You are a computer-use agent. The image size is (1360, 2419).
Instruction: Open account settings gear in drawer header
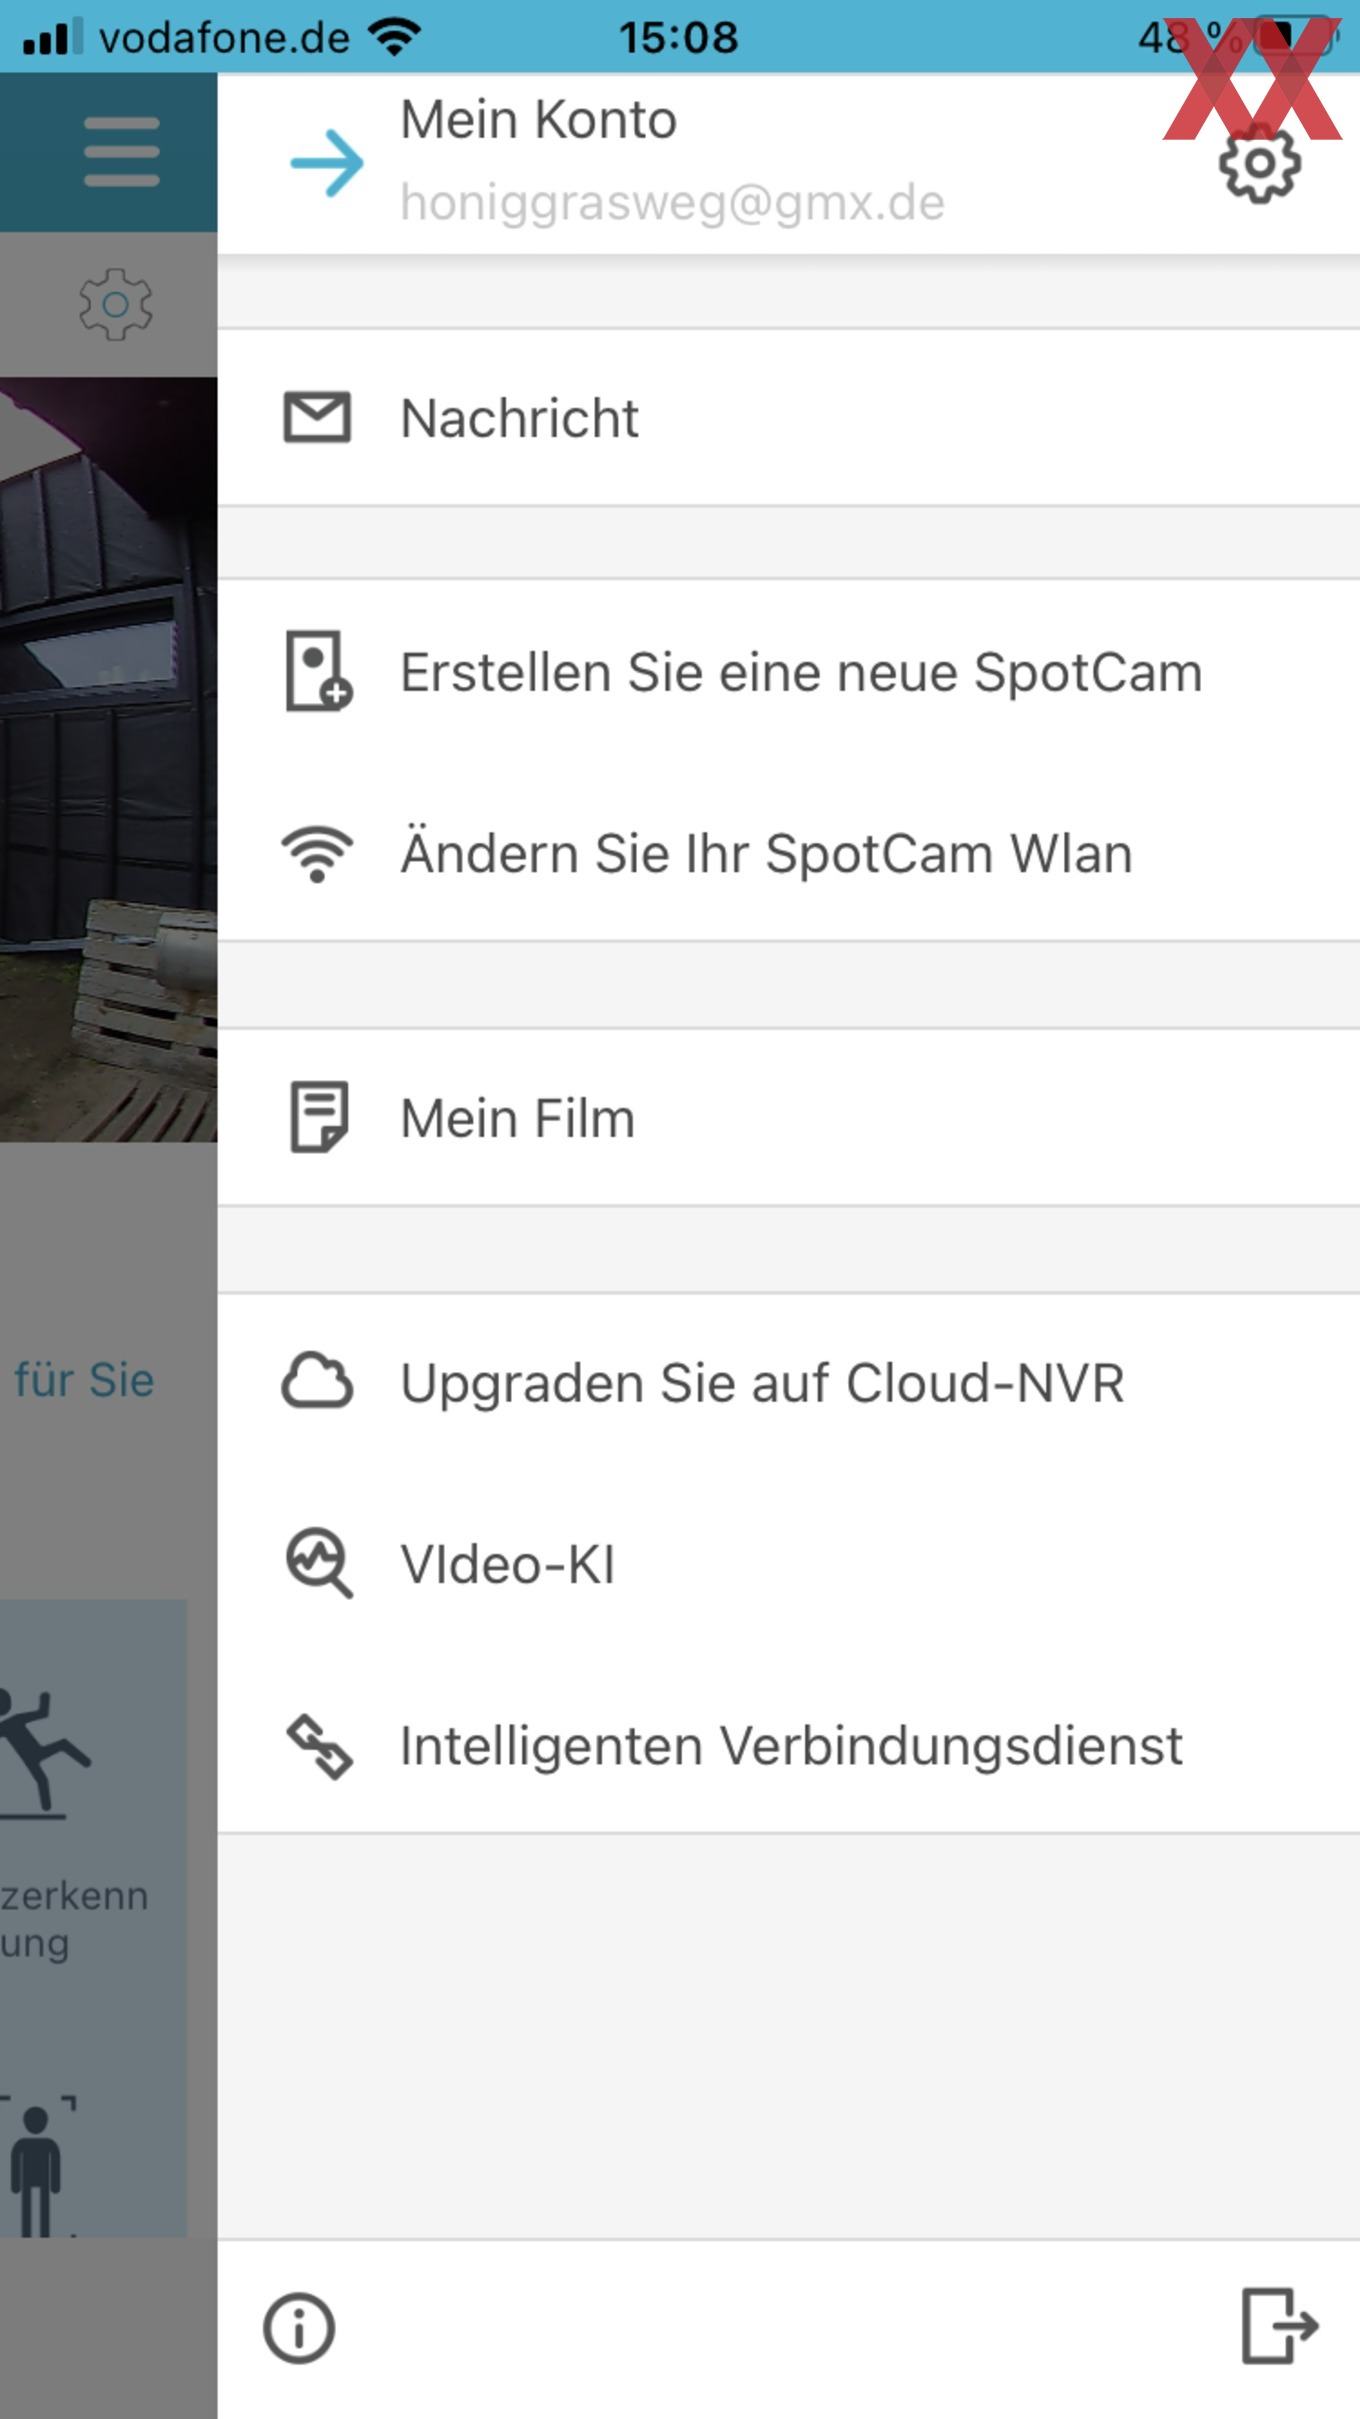tap(1260, 164)
